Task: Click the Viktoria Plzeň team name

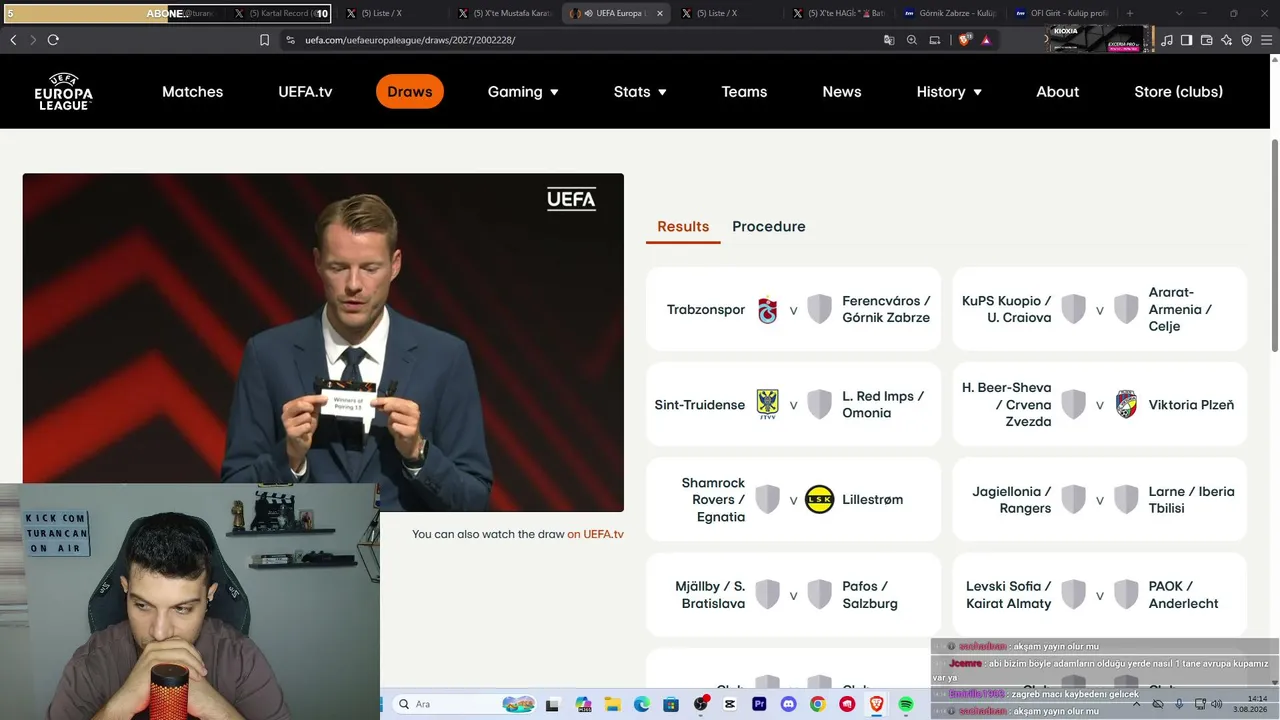Action: tap(1192, 405)
